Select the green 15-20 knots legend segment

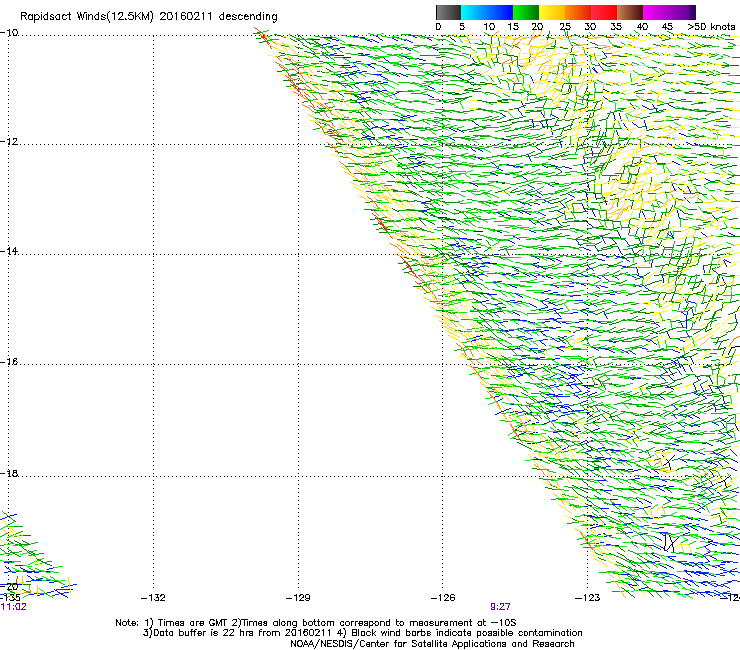(x=526, y=12)
